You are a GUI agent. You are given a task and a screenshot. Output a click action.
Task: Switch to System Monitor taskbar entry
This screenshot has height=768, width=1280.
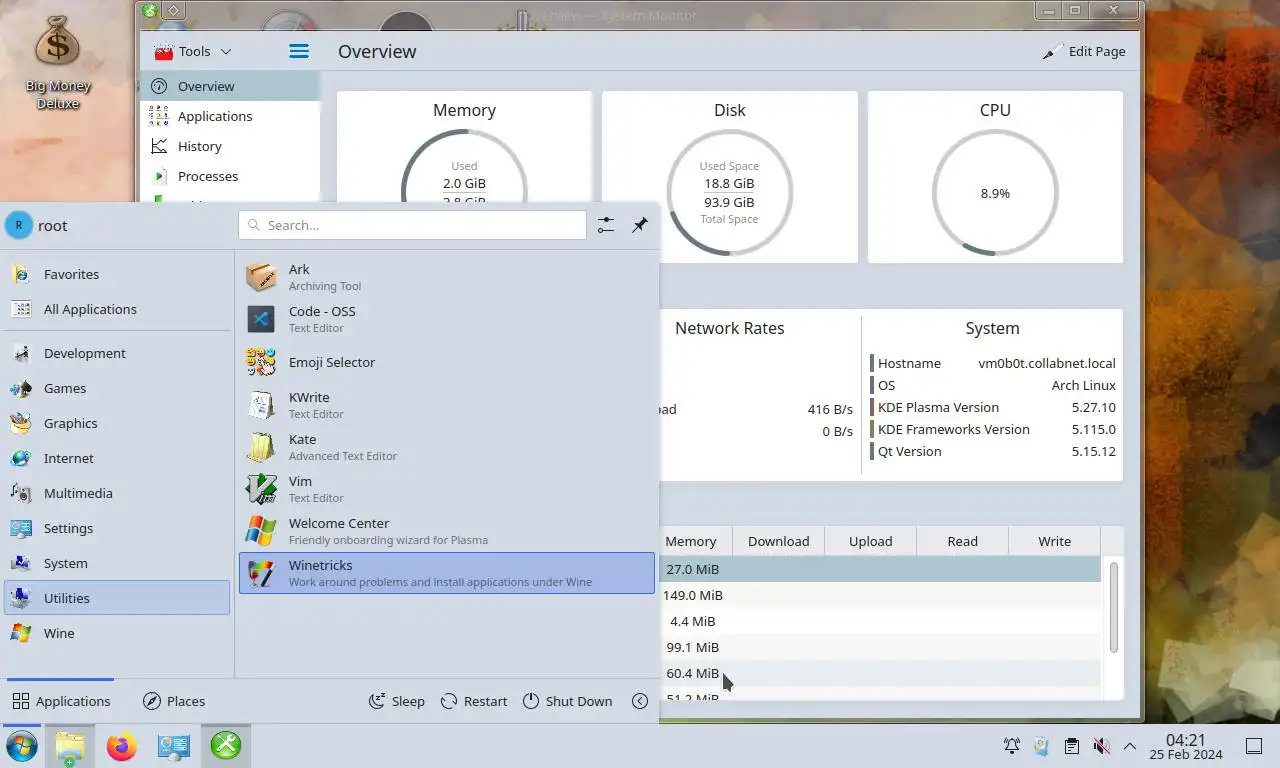pos(225,746)
